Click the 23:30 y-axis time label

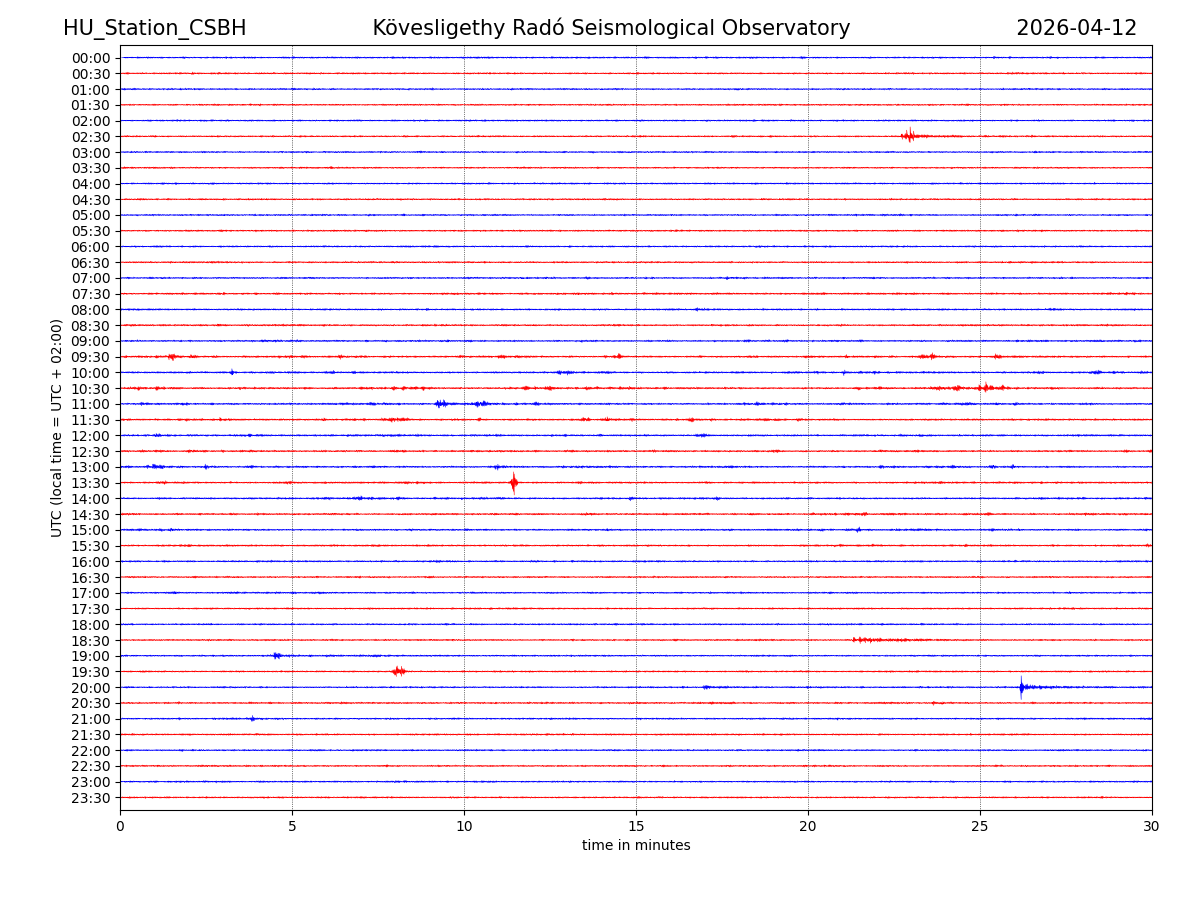point(91,798)
